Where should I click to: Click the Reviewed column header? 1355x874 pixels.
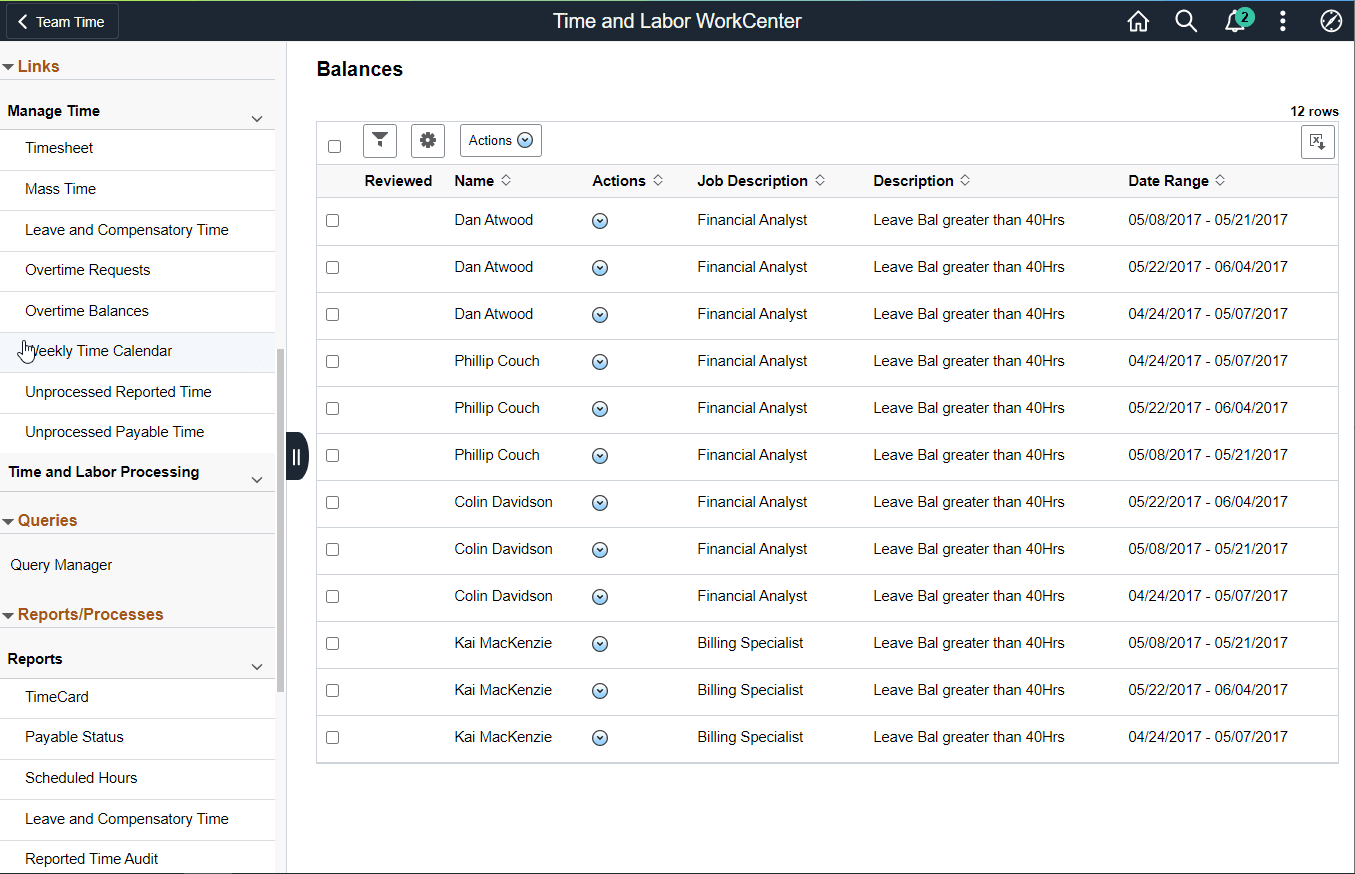[x=398, y=181]
